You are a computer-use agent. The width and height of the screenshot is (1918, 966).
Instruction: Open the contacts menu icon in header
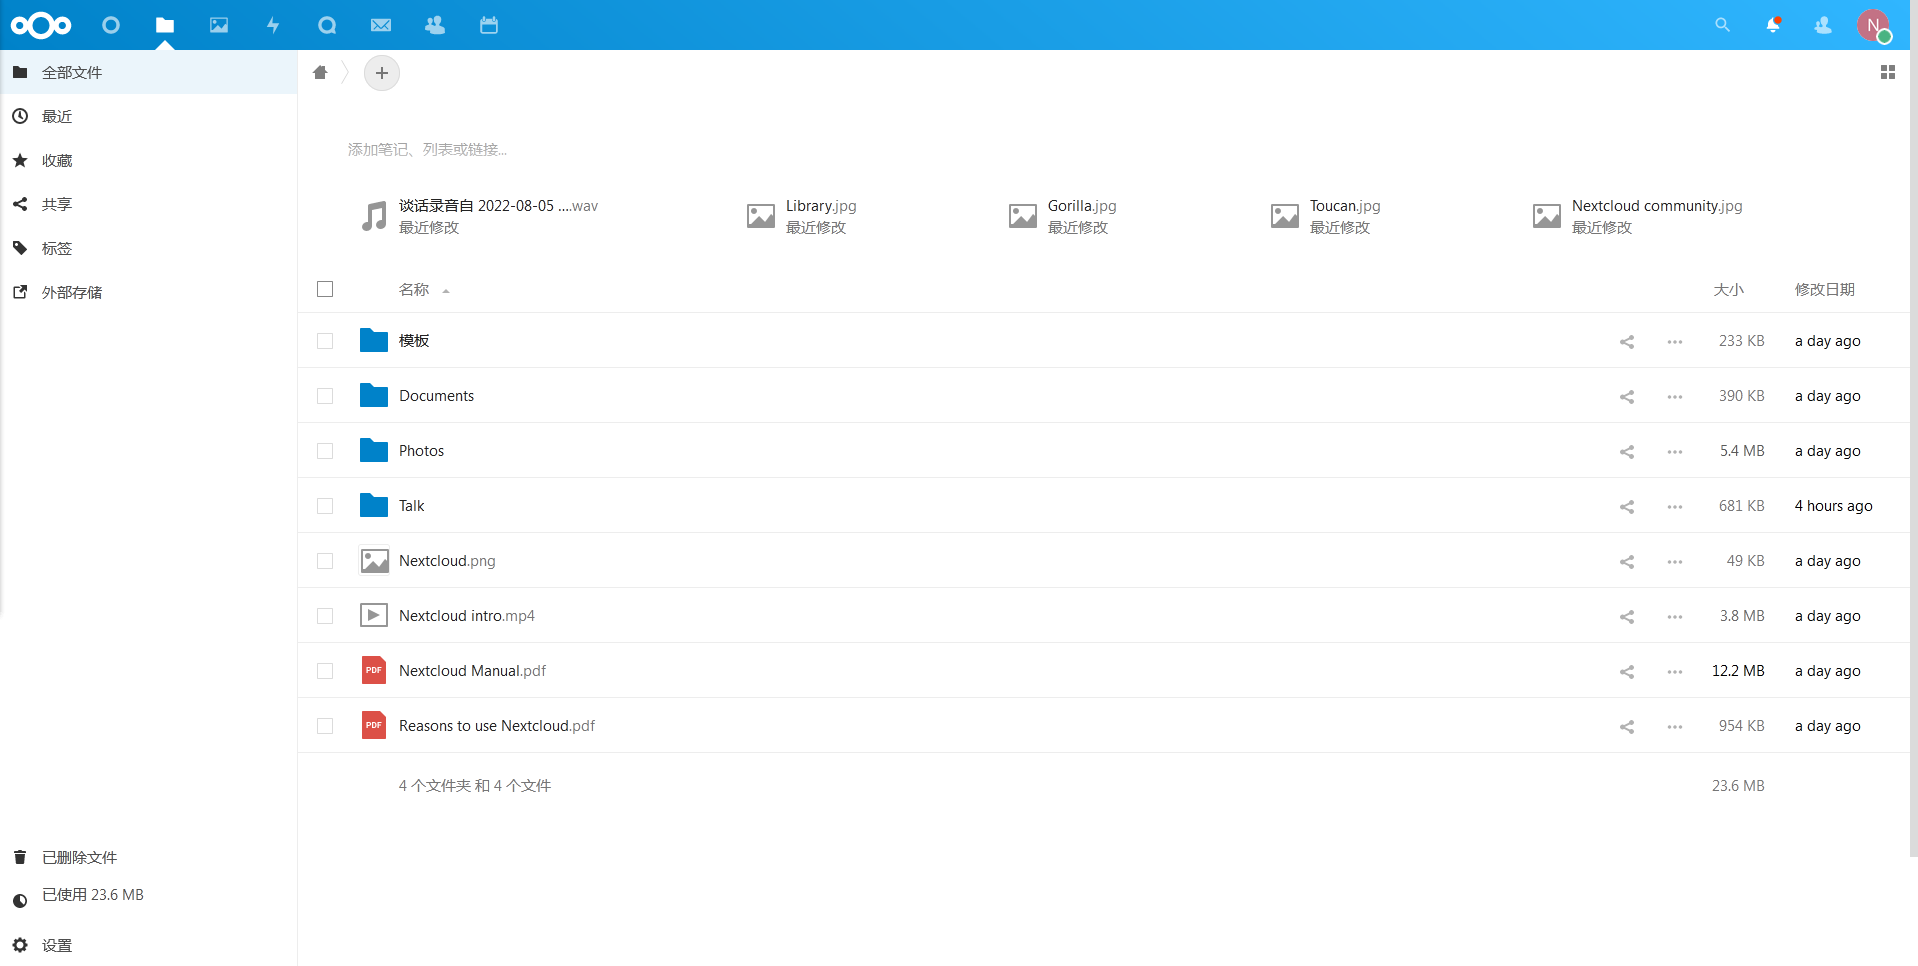pos(1823,25)
